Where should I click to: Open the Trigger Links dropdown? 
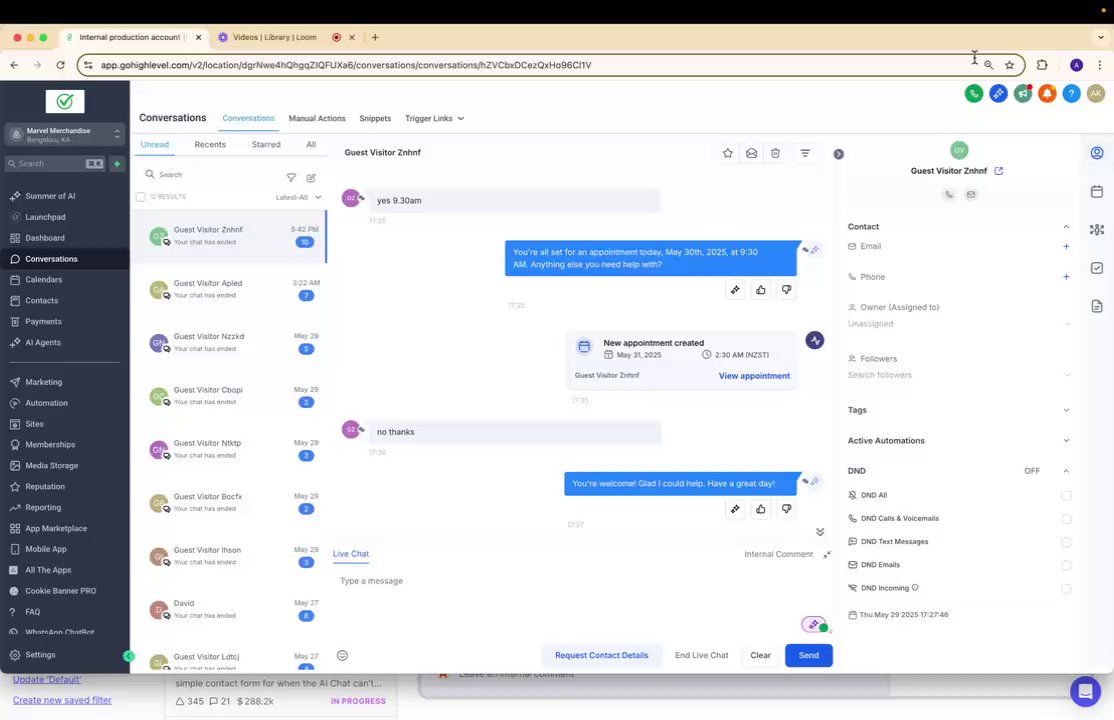click(434, 119)
